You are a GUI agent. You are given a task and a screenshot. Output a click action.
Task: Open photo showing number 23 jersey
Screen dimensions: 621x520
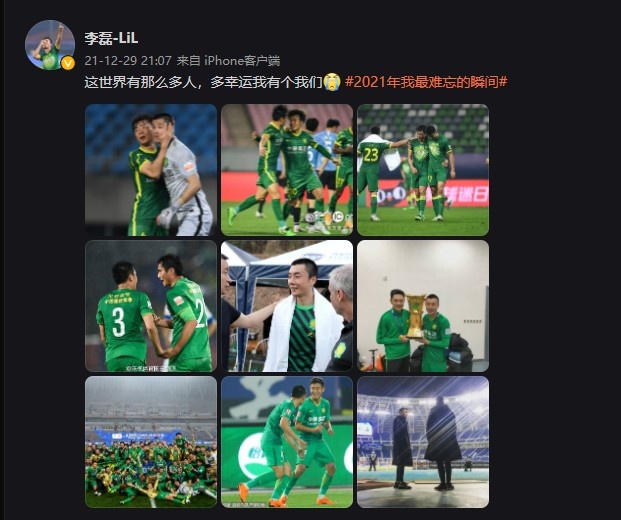click(x=423, y=170)
